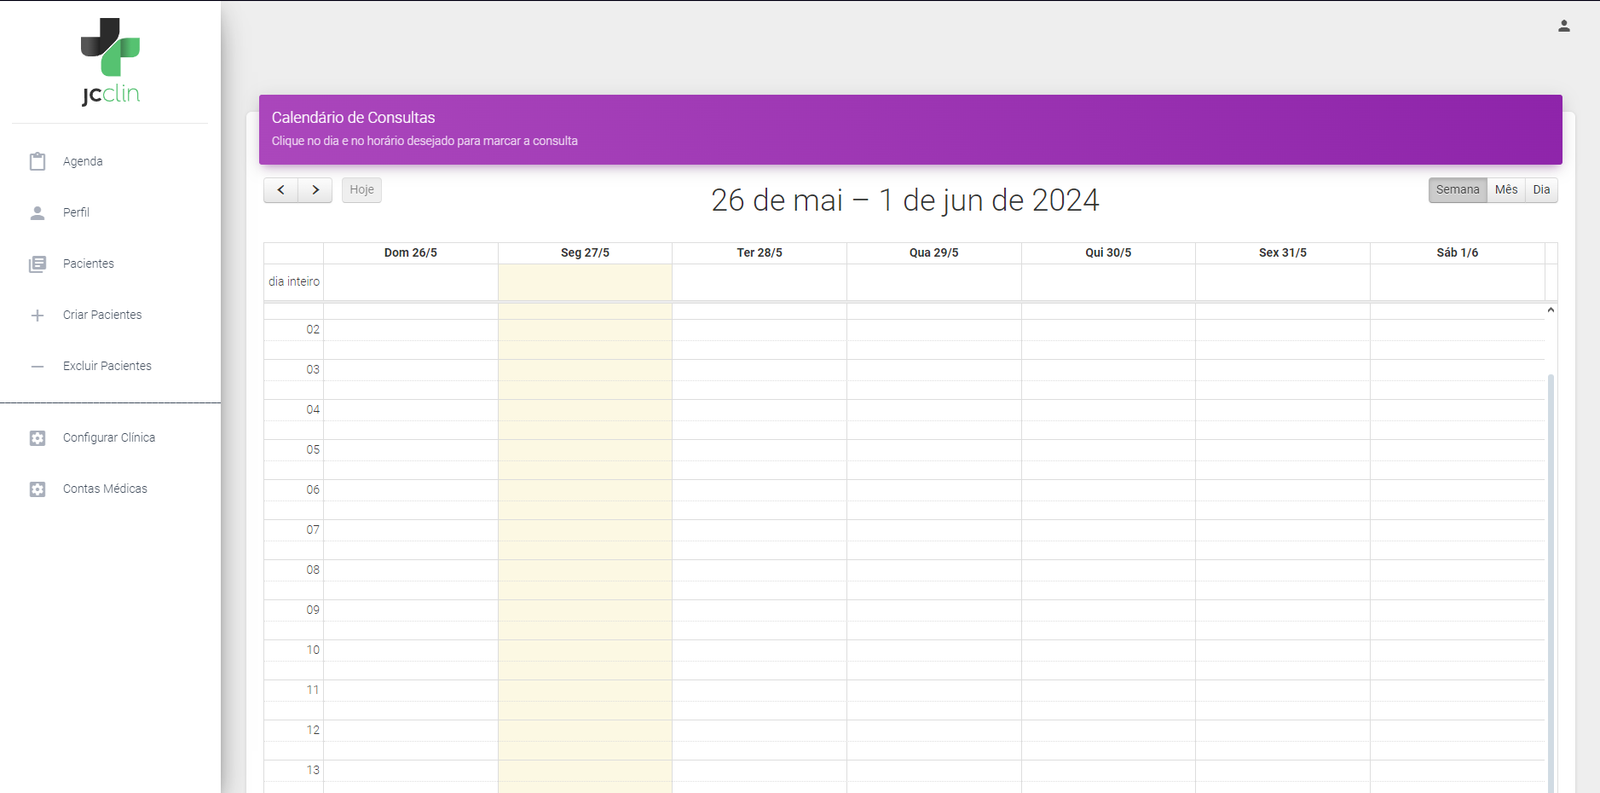Click the Qua 29/5 column header
The image size is (1600, 793).
pyautogui.click(x=934, y=253)
